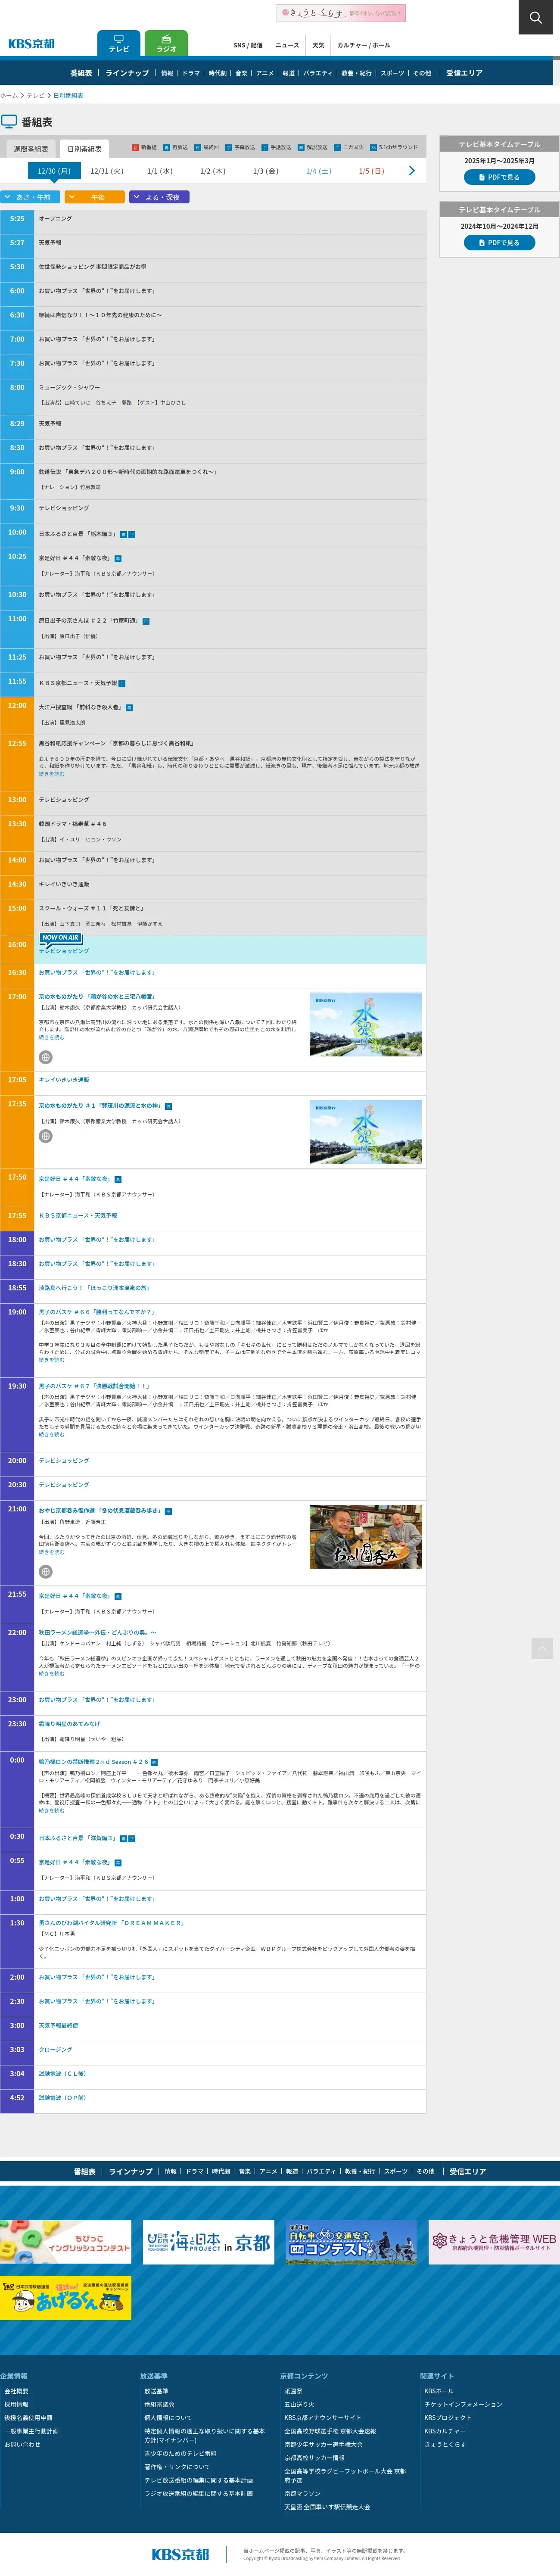
Task: Open the 海と日本 PROJECT in 京都 banner
Action: [x=208, y=2242]
